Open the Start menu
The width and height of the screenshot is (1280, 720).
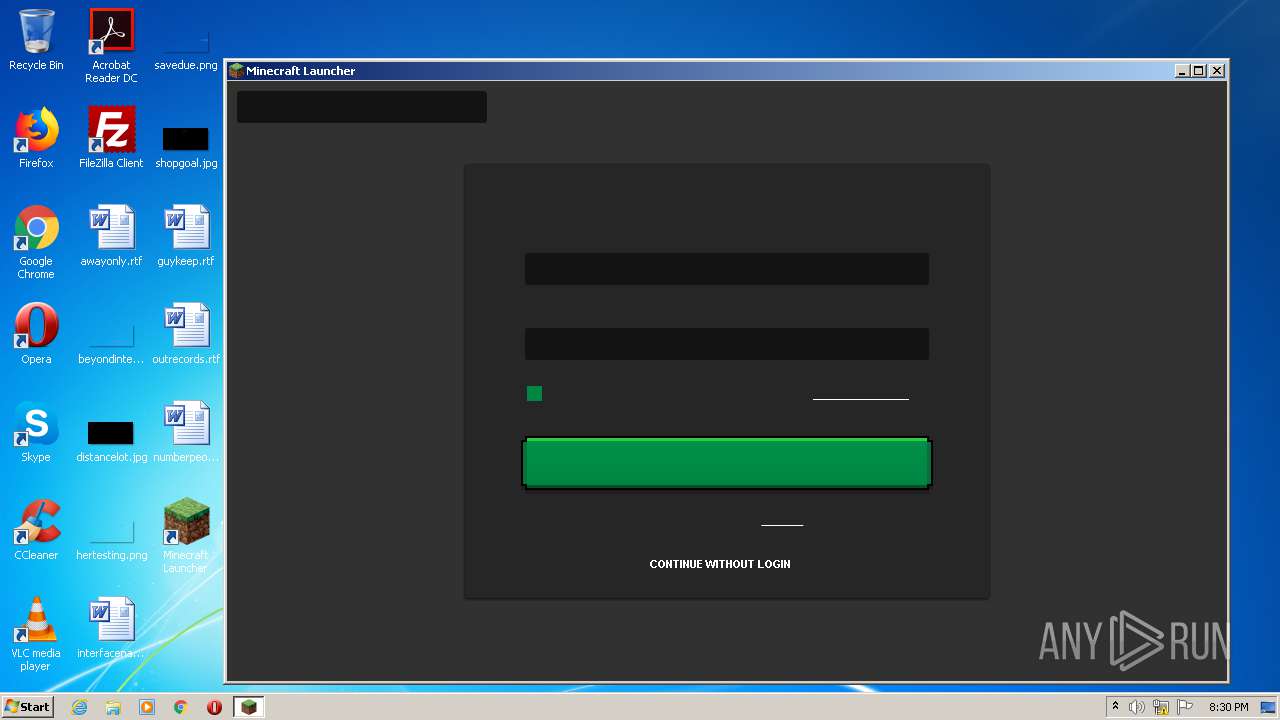(27, 707)
